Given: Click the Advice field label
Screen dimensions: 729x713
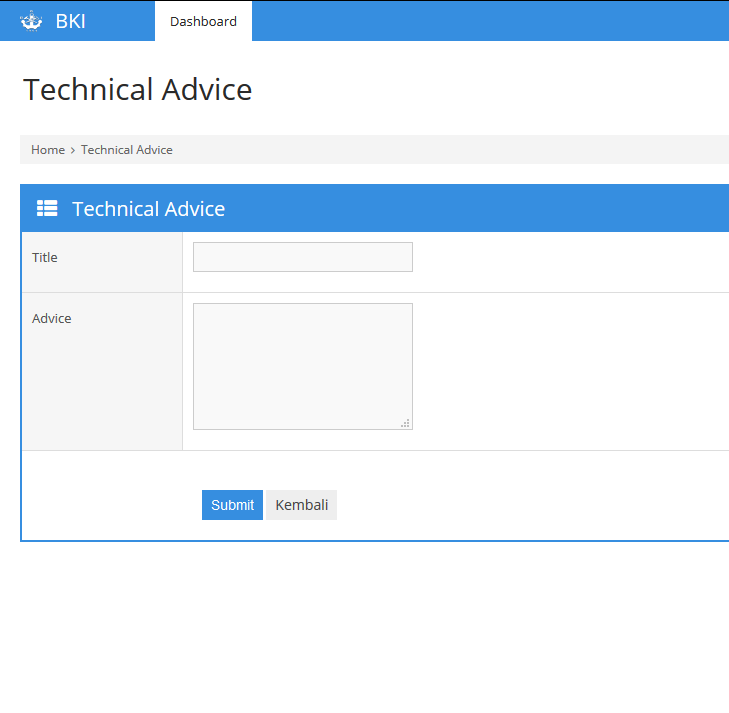Looking at the screenshot, I should click(52, 319).
